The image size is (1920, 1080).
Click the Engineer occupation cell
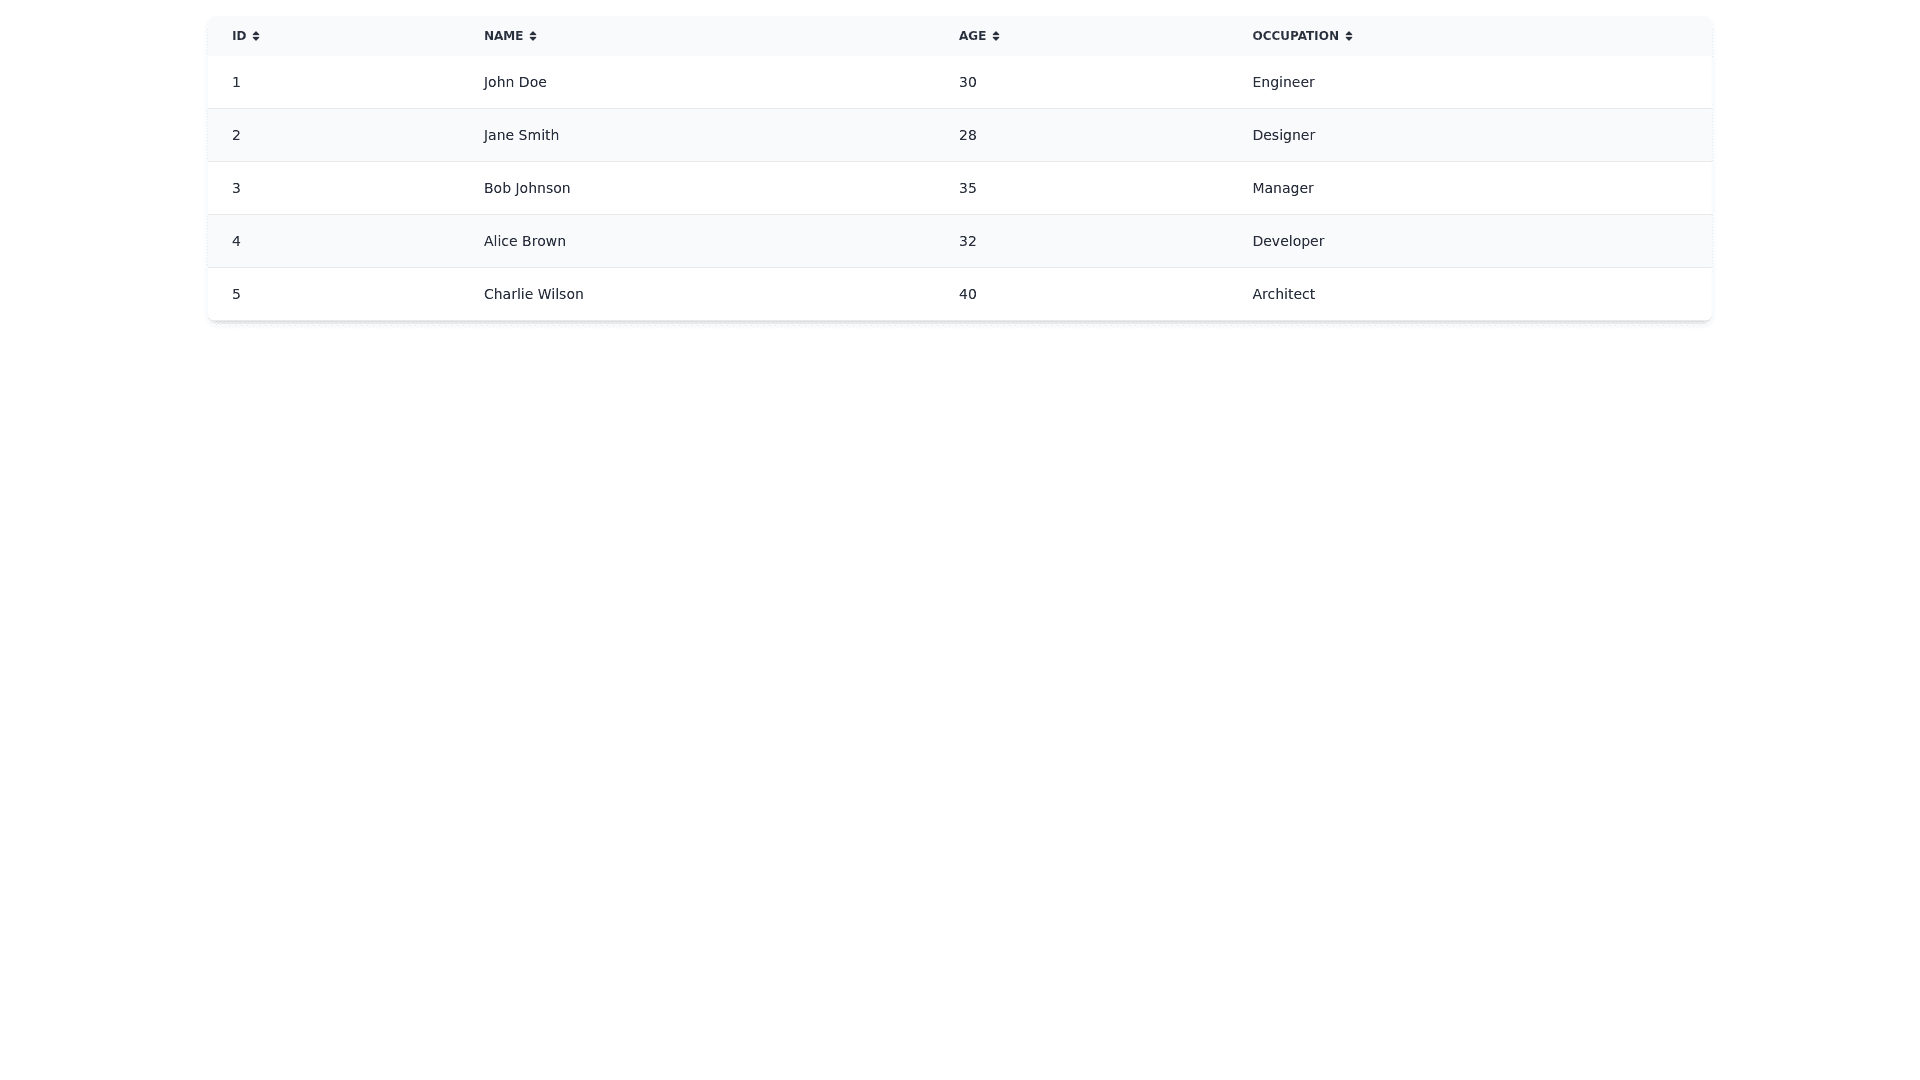(1283, 82)
